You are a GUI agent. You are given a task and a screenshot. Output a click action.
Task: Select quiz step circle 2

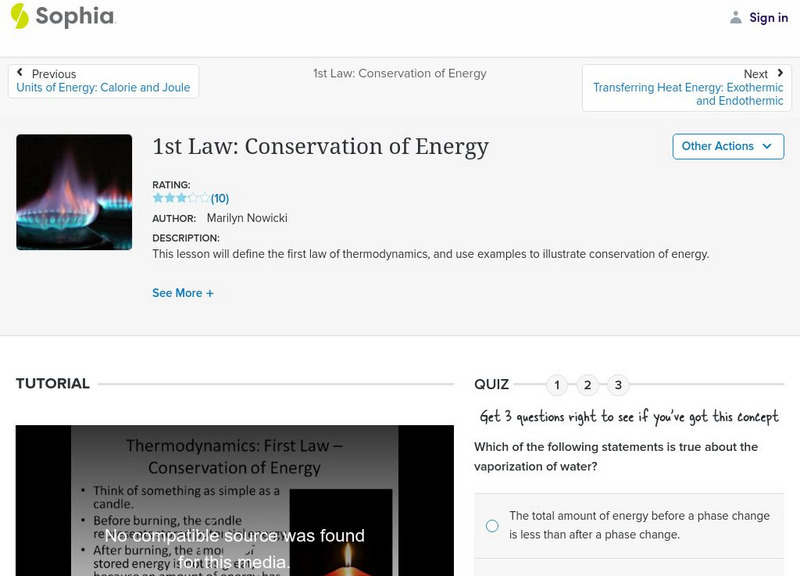pyautogui.click(x=587, y=384)
